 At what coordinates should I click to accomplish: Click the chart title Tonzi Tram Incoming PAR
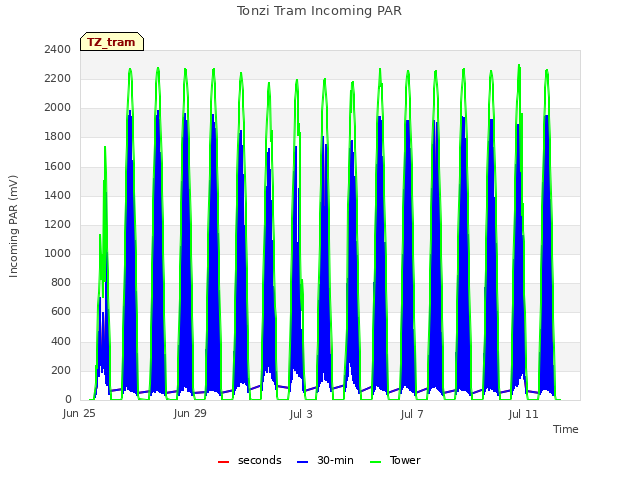pyautogui.click(x=319, y=11)
